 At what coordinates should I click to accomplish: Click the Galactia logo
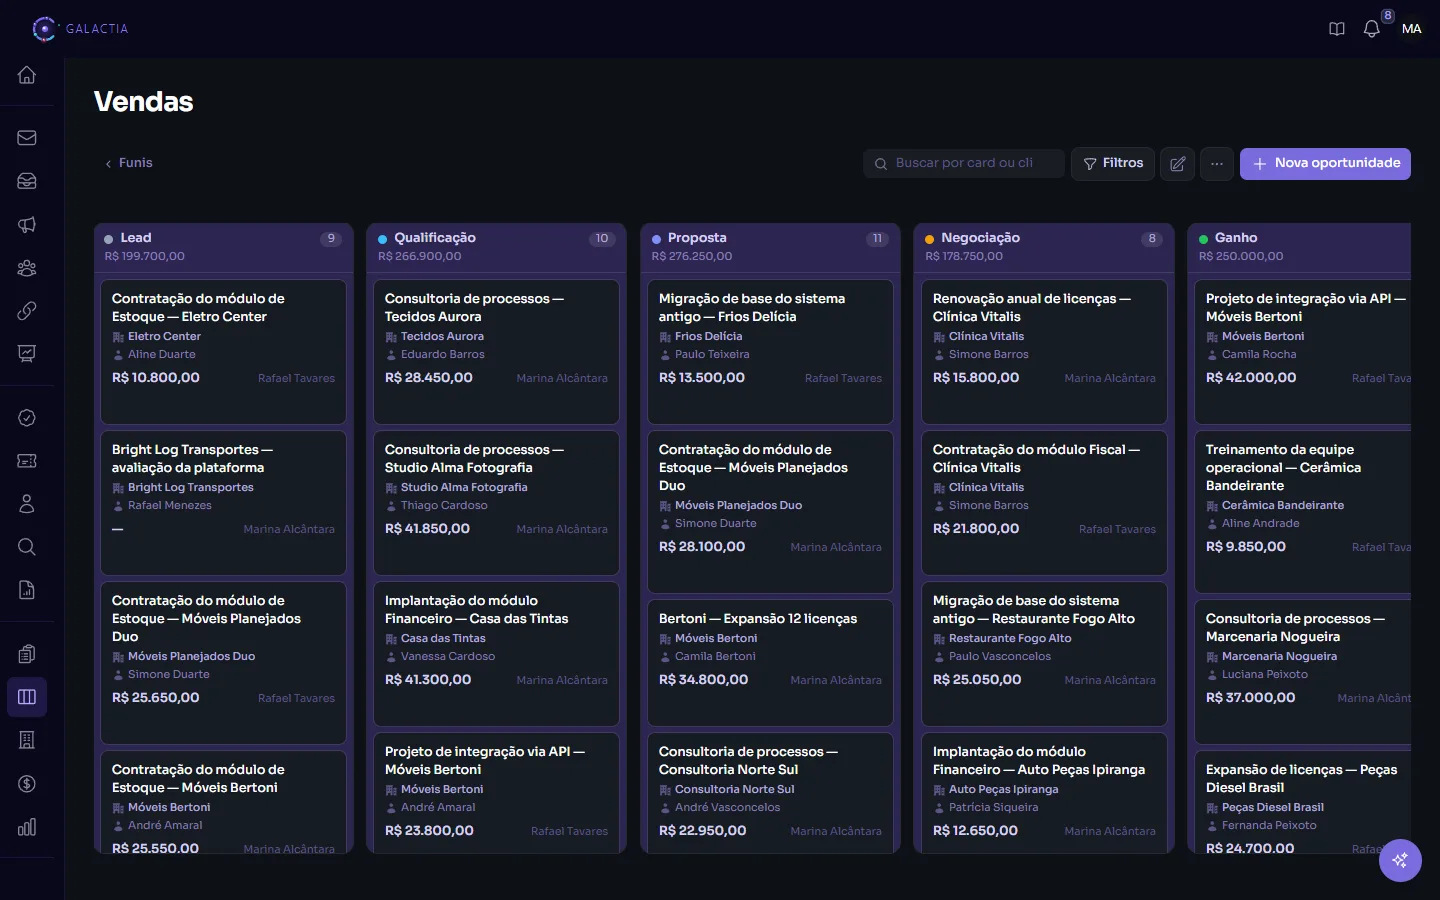coord(80,29)
